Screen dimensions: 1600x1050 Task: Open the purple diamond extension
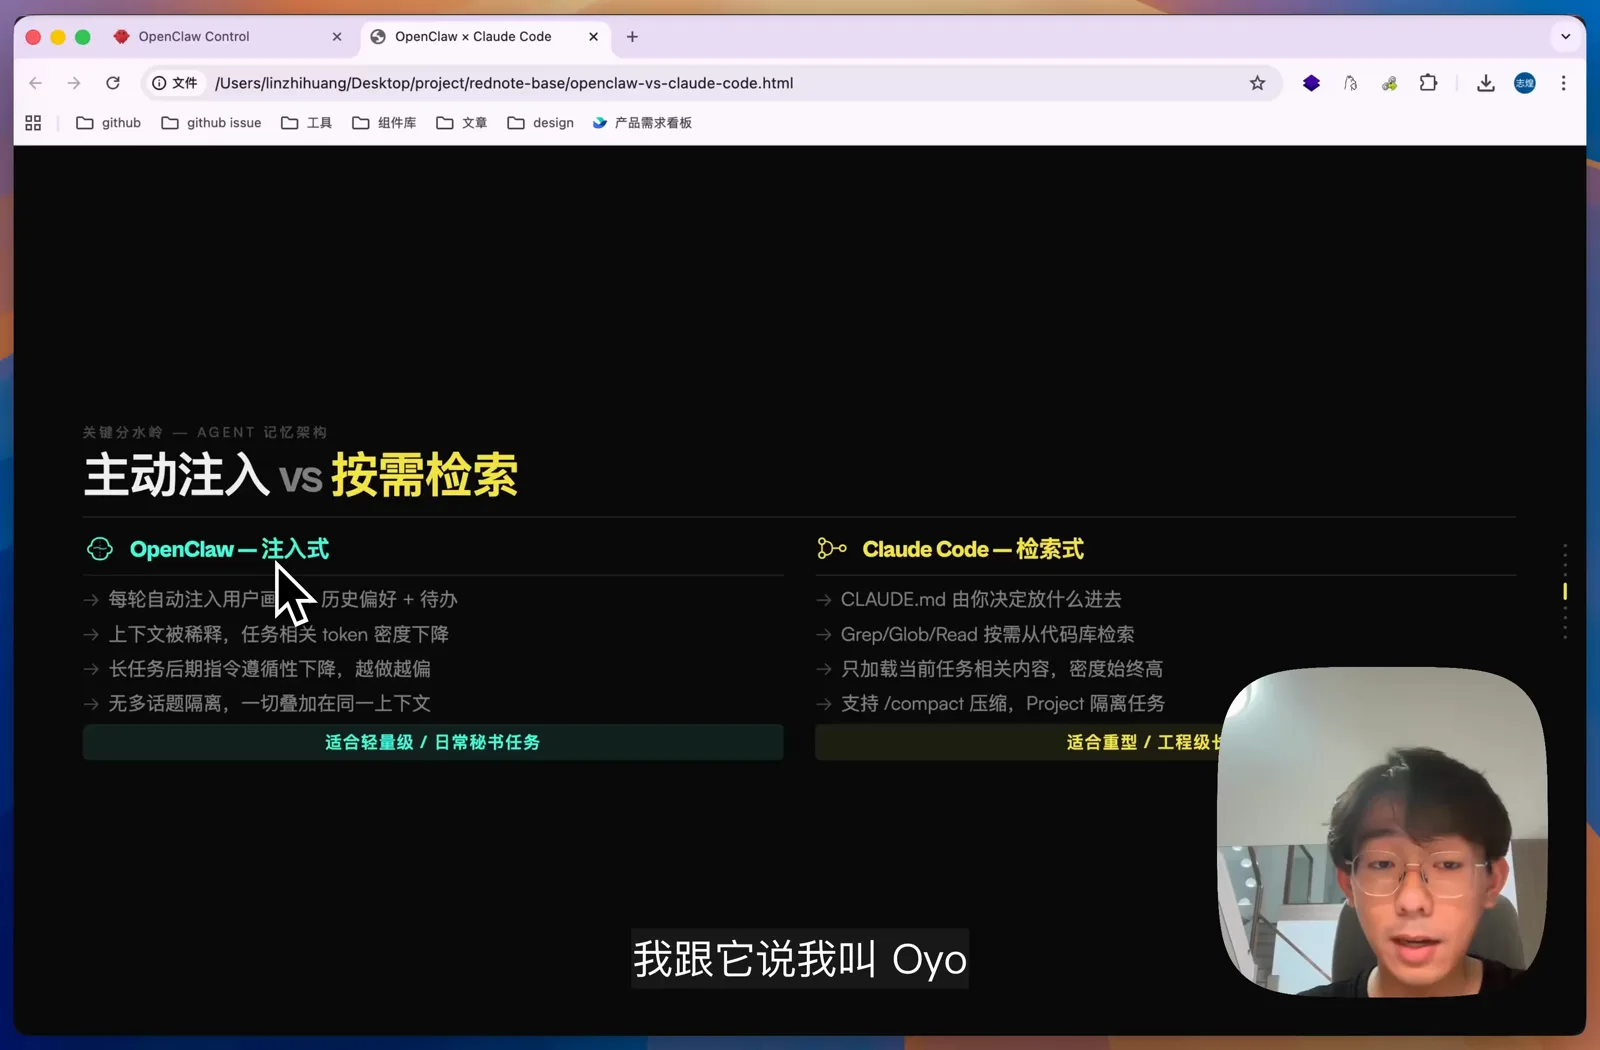pos(1311,83)
